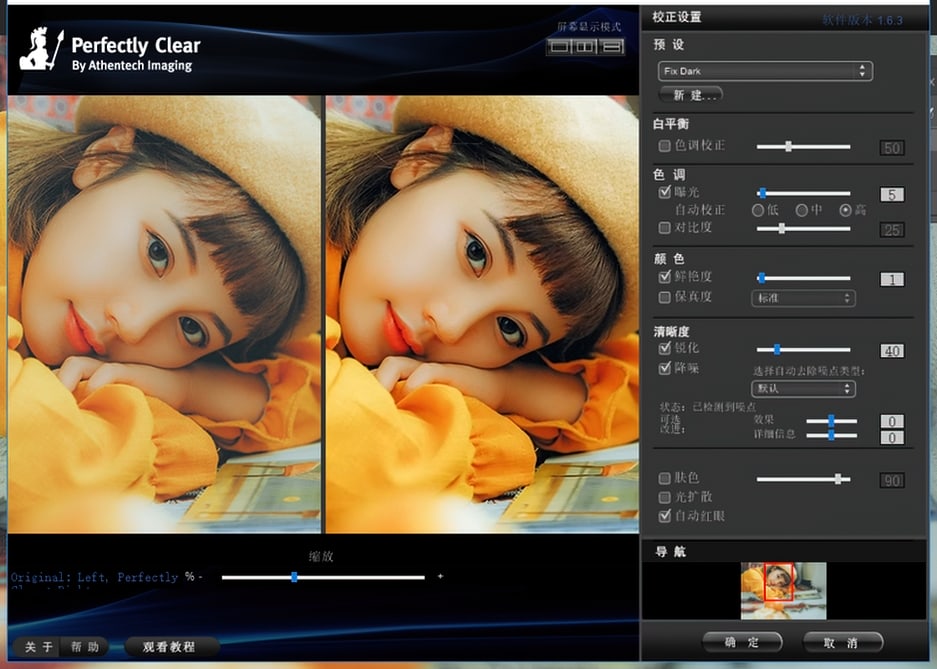Click the 锐化 sharpen slider
The width and height of the screenshot is (937, 669).
803,349
